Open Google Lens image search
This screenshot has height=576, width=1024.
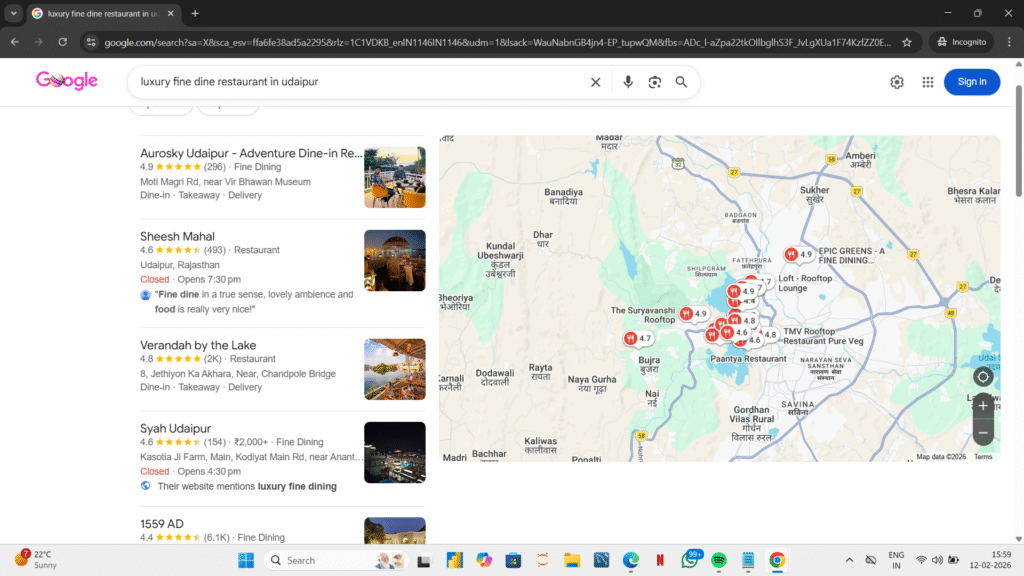click(x=655, y=82)
